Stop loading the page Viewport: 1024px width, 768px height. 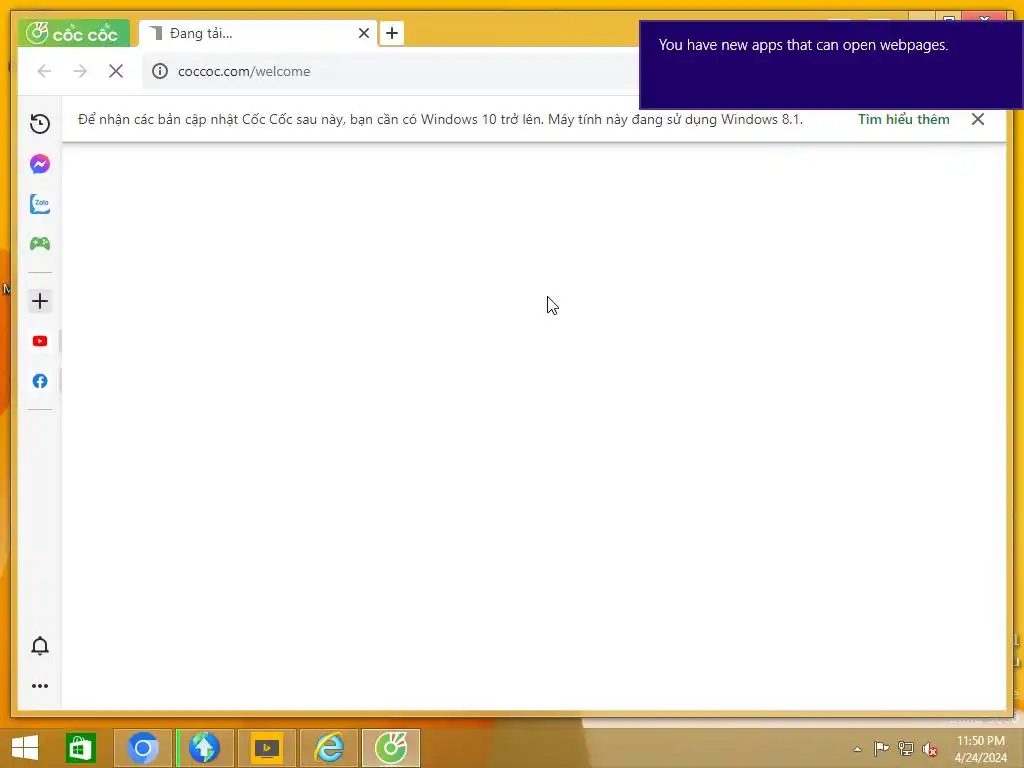[116, 71]
